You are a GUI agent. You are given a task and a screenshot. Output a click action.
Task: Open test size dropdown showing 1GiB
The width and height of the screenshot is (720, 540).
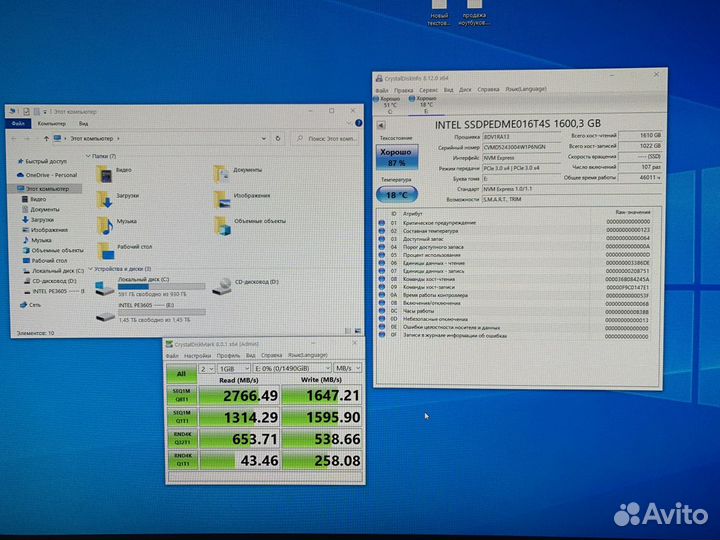point(234,368)
